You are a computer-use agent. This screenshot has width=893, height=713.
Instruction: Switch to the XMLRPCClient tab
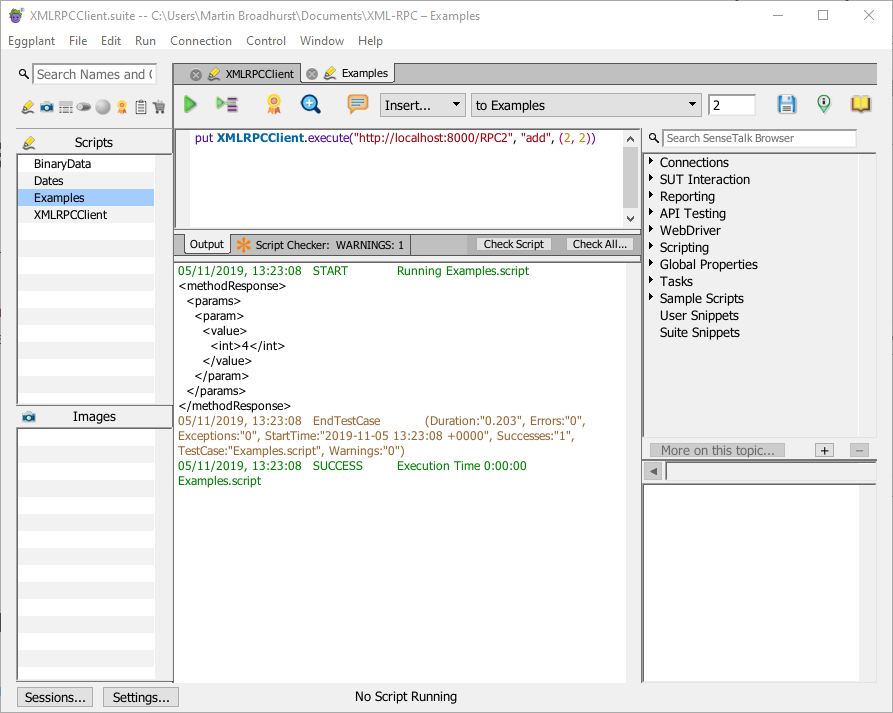(258, 74)
